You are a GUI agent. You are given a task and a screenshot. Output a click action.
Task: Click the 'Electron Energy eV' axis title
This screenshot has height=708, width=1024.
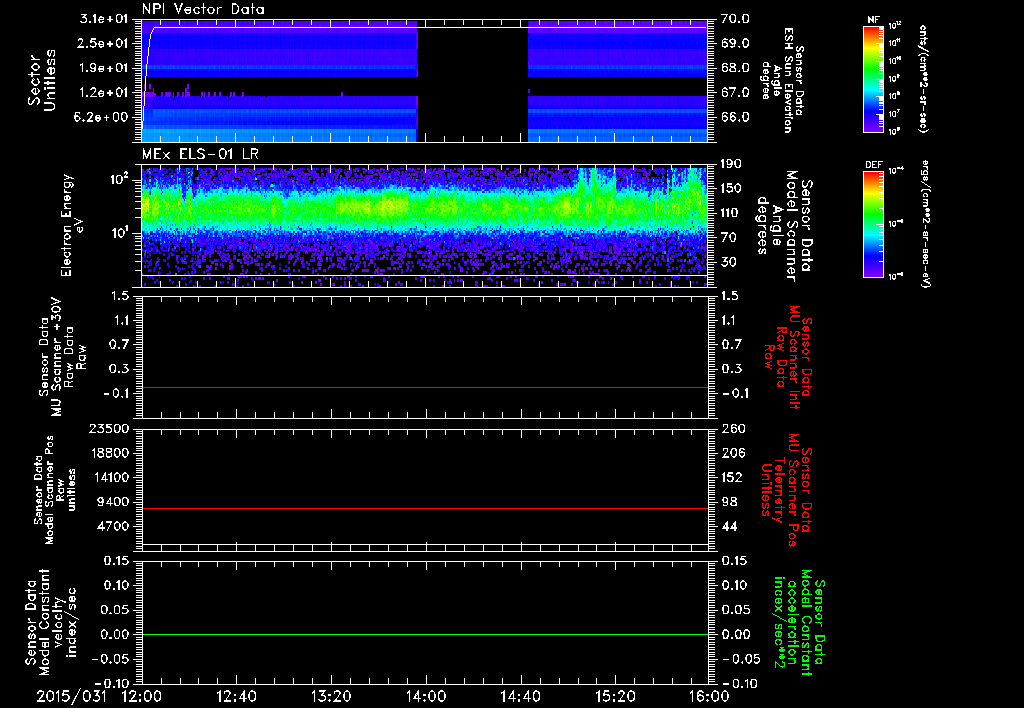(73, 225)
